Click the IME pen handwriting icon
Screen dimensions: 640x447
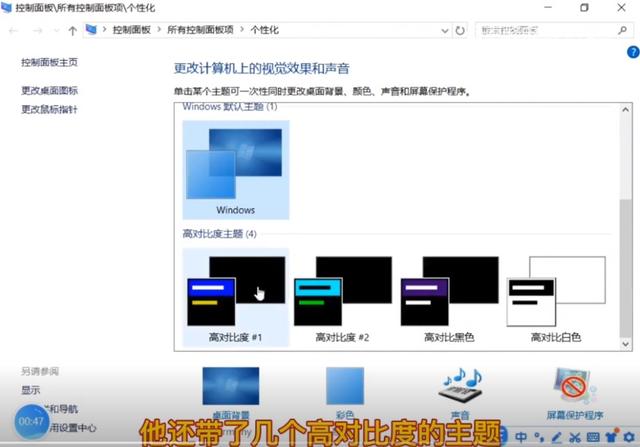tap(557, 437)
